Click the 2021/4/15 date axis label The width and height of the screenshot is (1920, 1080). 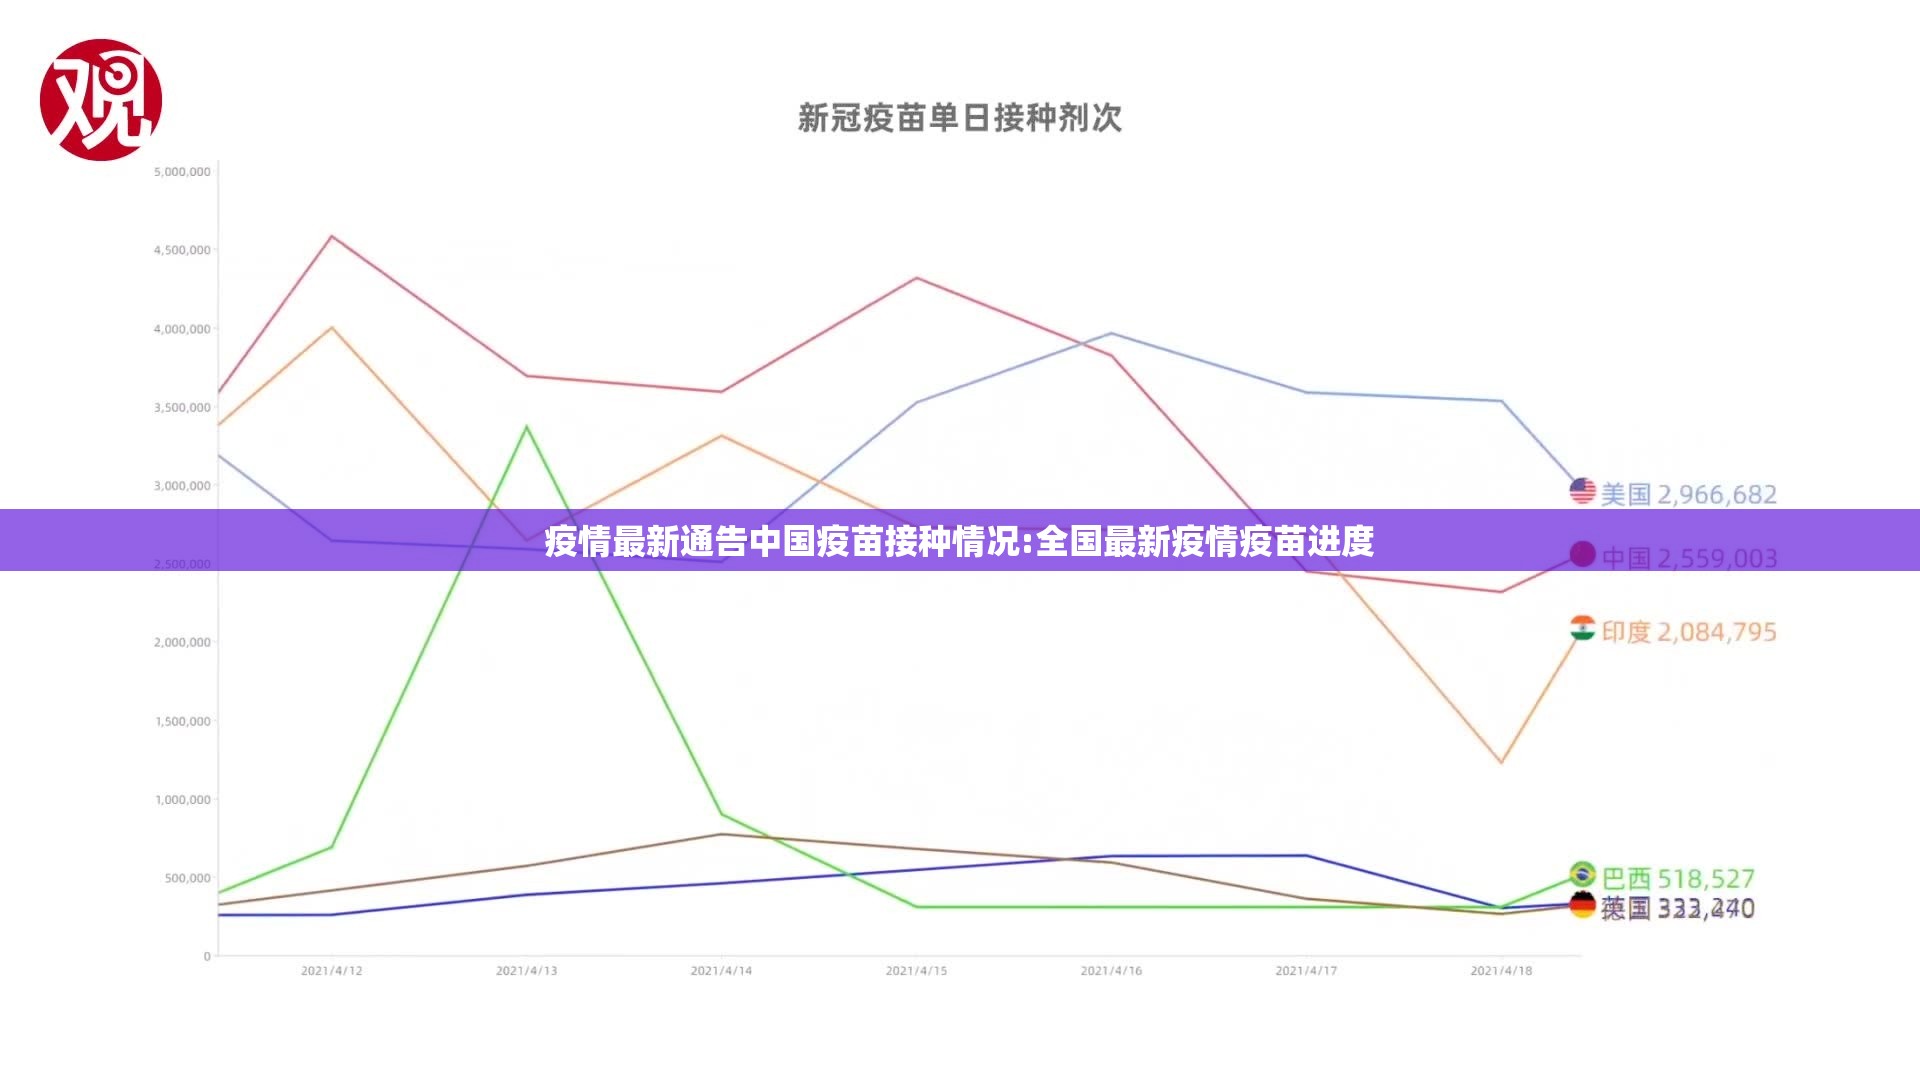[916, 971]
